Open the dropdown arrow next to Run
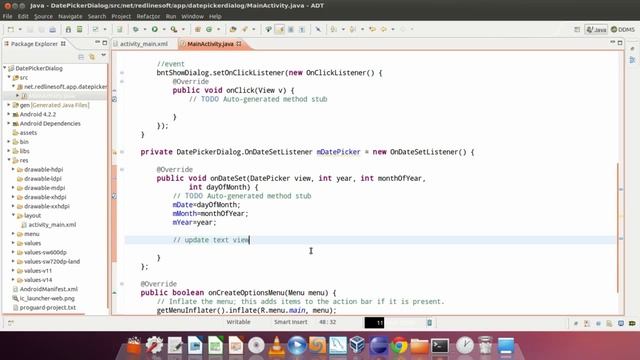The width and height of the screenshot is (640, 360). (x=164, y=29)
